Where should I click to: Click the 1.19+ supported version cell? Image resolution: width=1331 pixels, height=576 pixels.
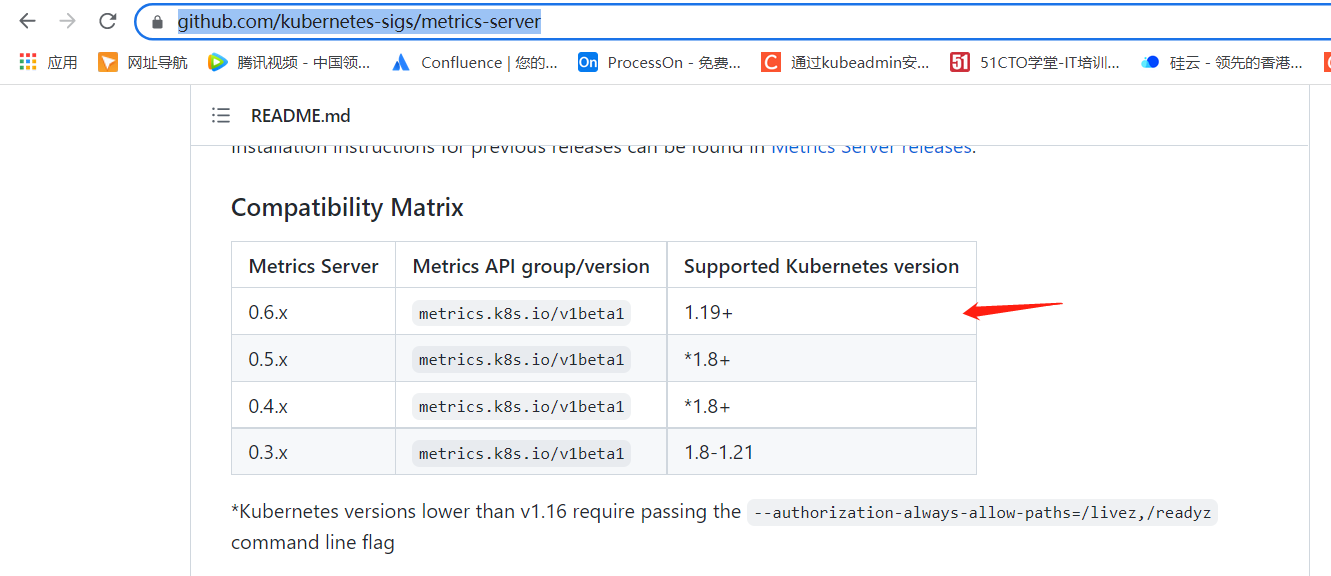pos(708,312)
